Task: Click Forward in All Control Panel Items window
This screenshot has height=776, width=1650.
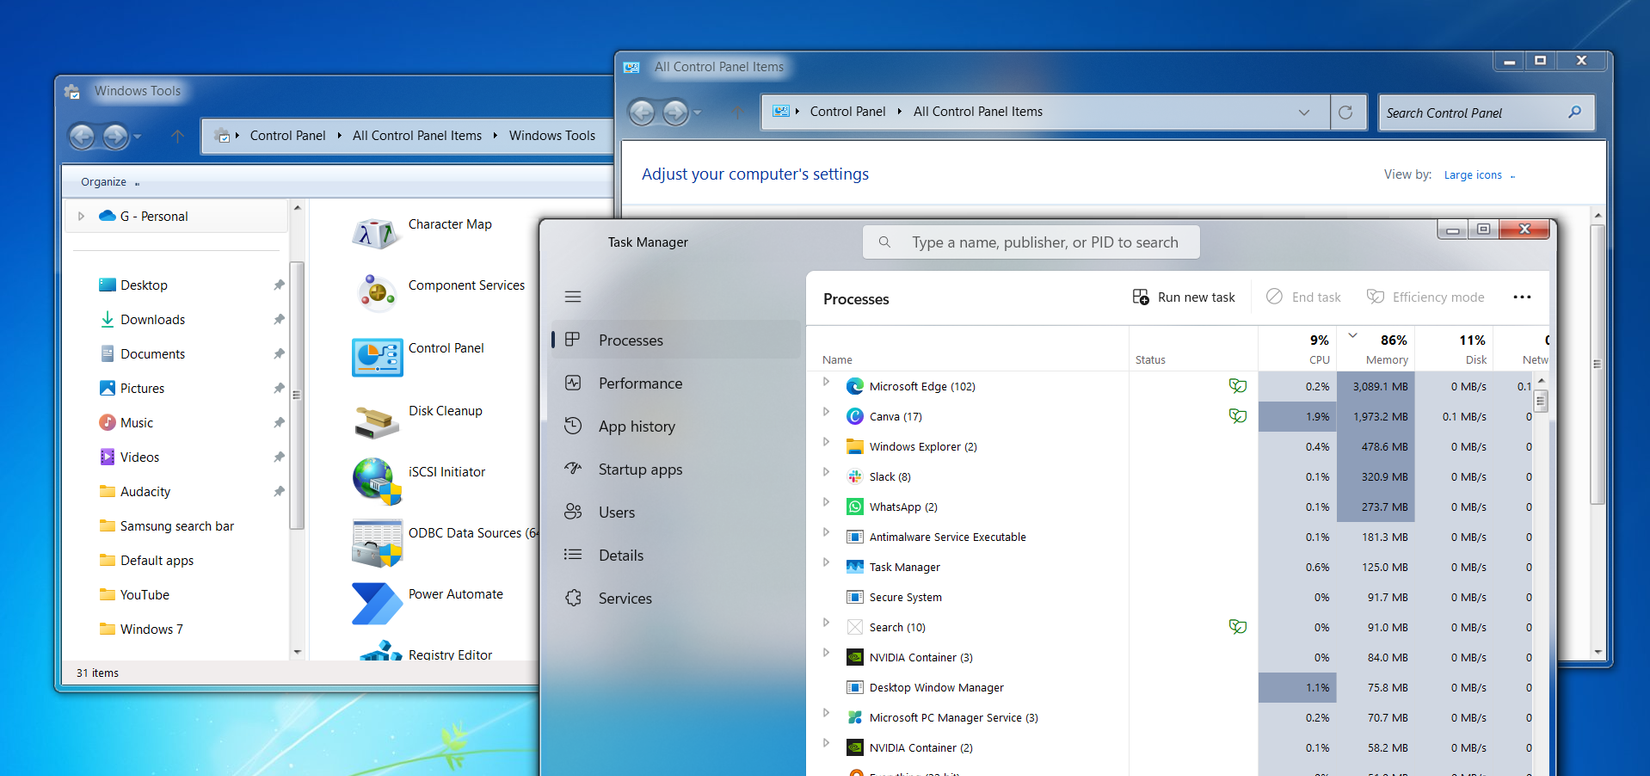Action: [676, 113]
